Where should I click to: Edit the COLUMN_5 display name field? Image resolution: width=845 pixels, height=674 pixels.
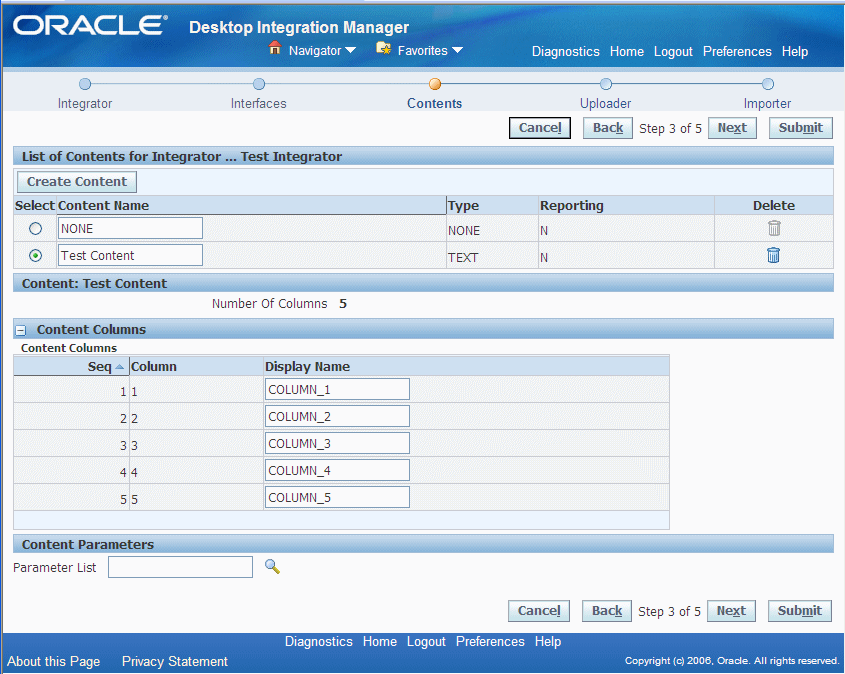tap(337, 497)
